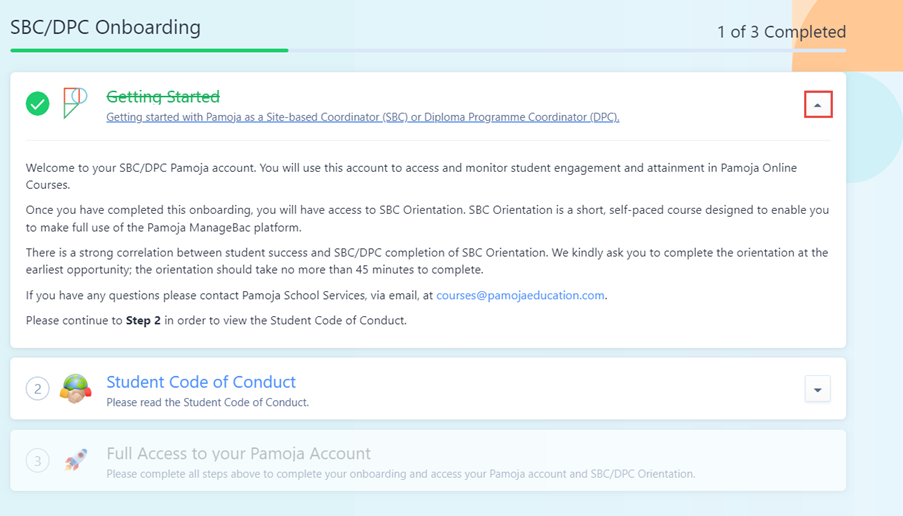
Task: Click the Please complete all steps above description
Action: (400, 474)
